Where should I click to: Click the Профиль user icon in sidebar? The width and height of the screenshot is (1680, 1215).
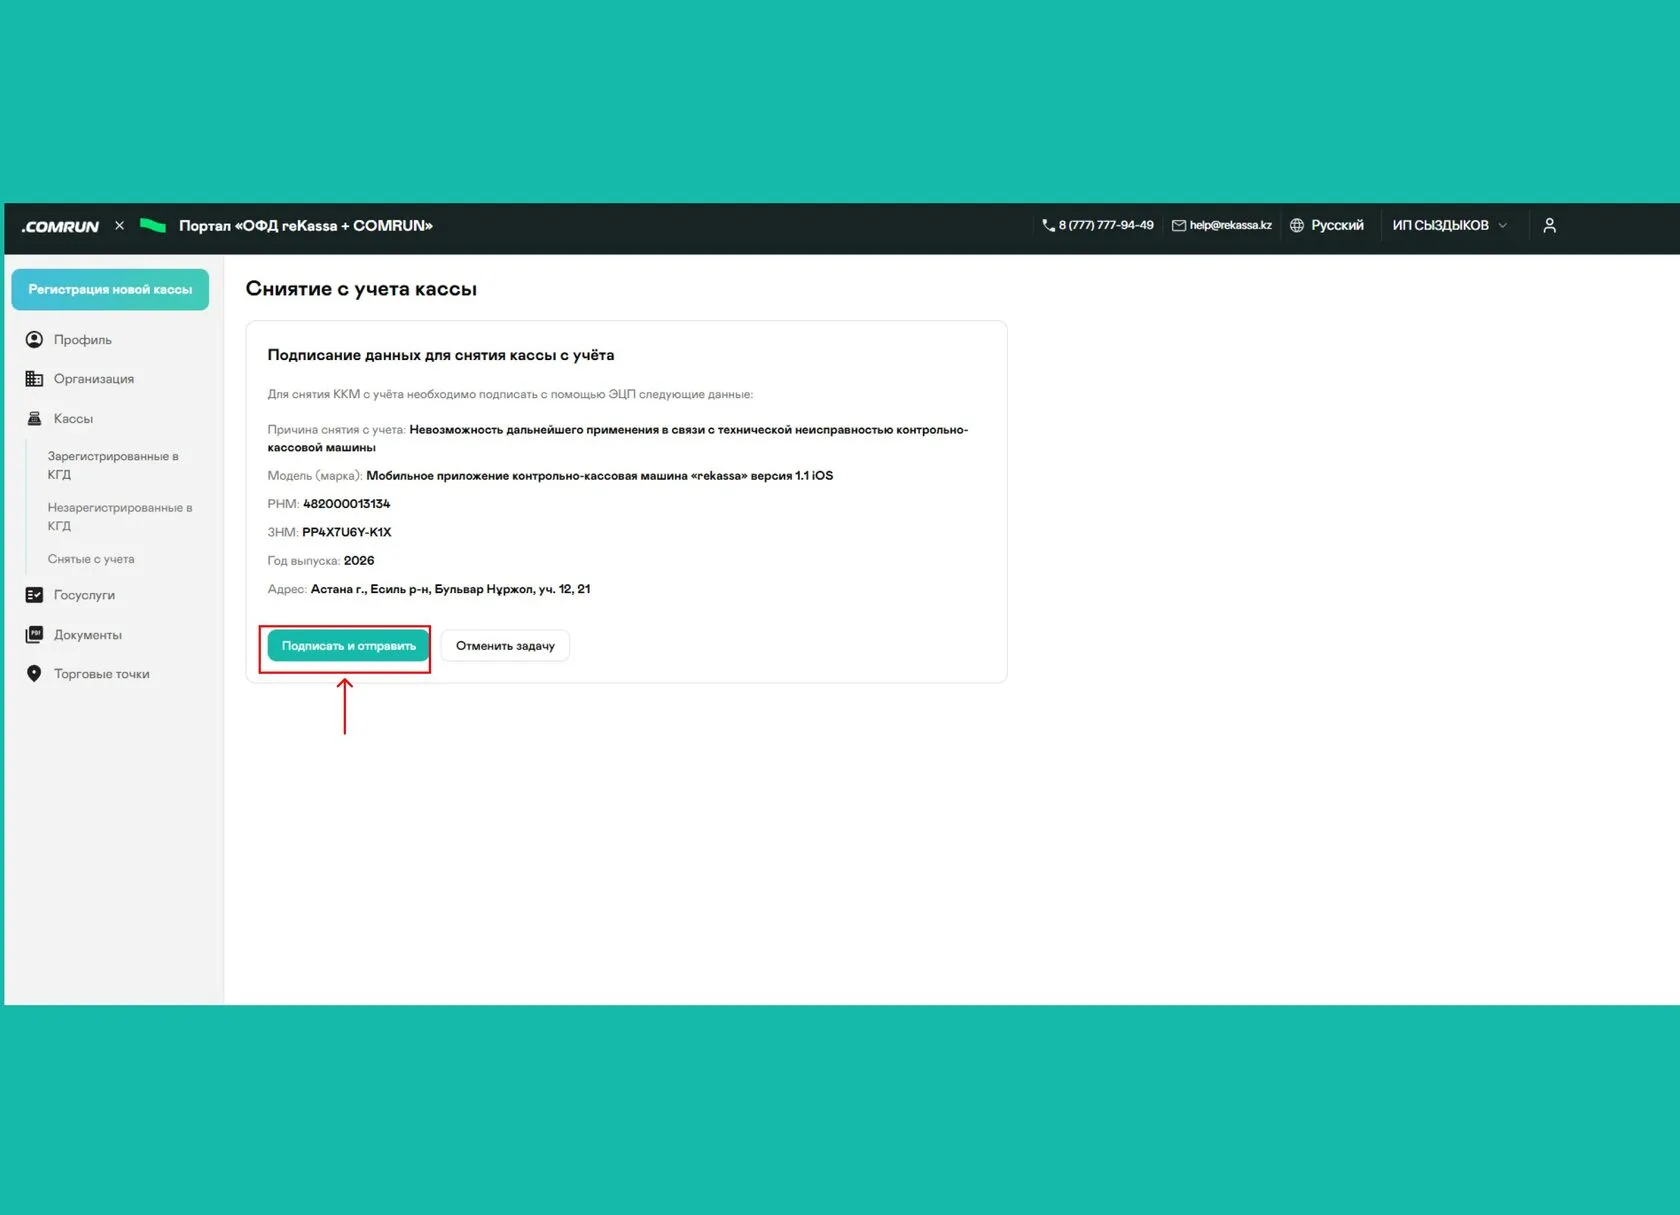(34, 340)
